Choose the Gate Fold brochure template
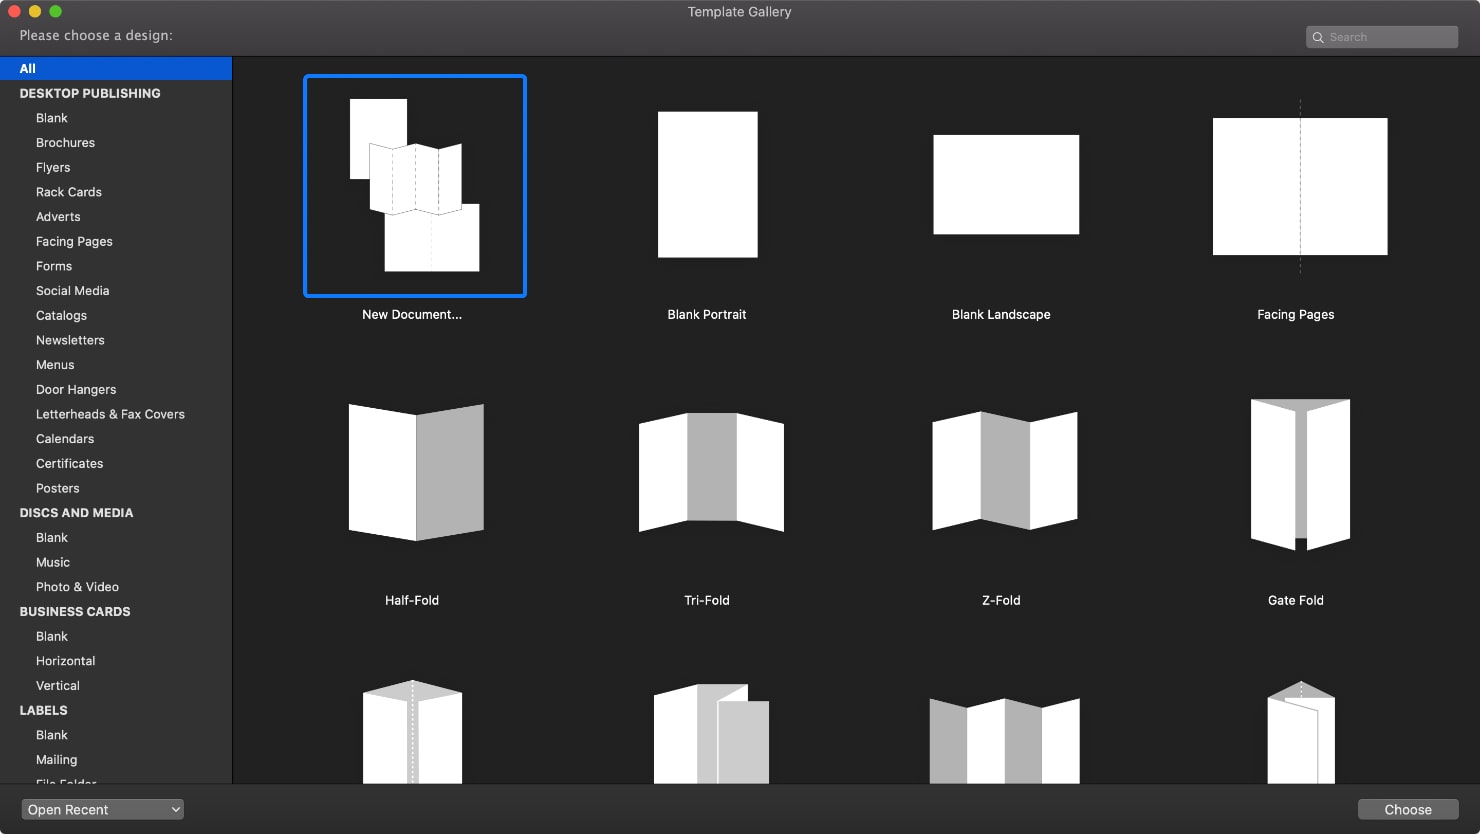1480x834 pixels. 1298,473
